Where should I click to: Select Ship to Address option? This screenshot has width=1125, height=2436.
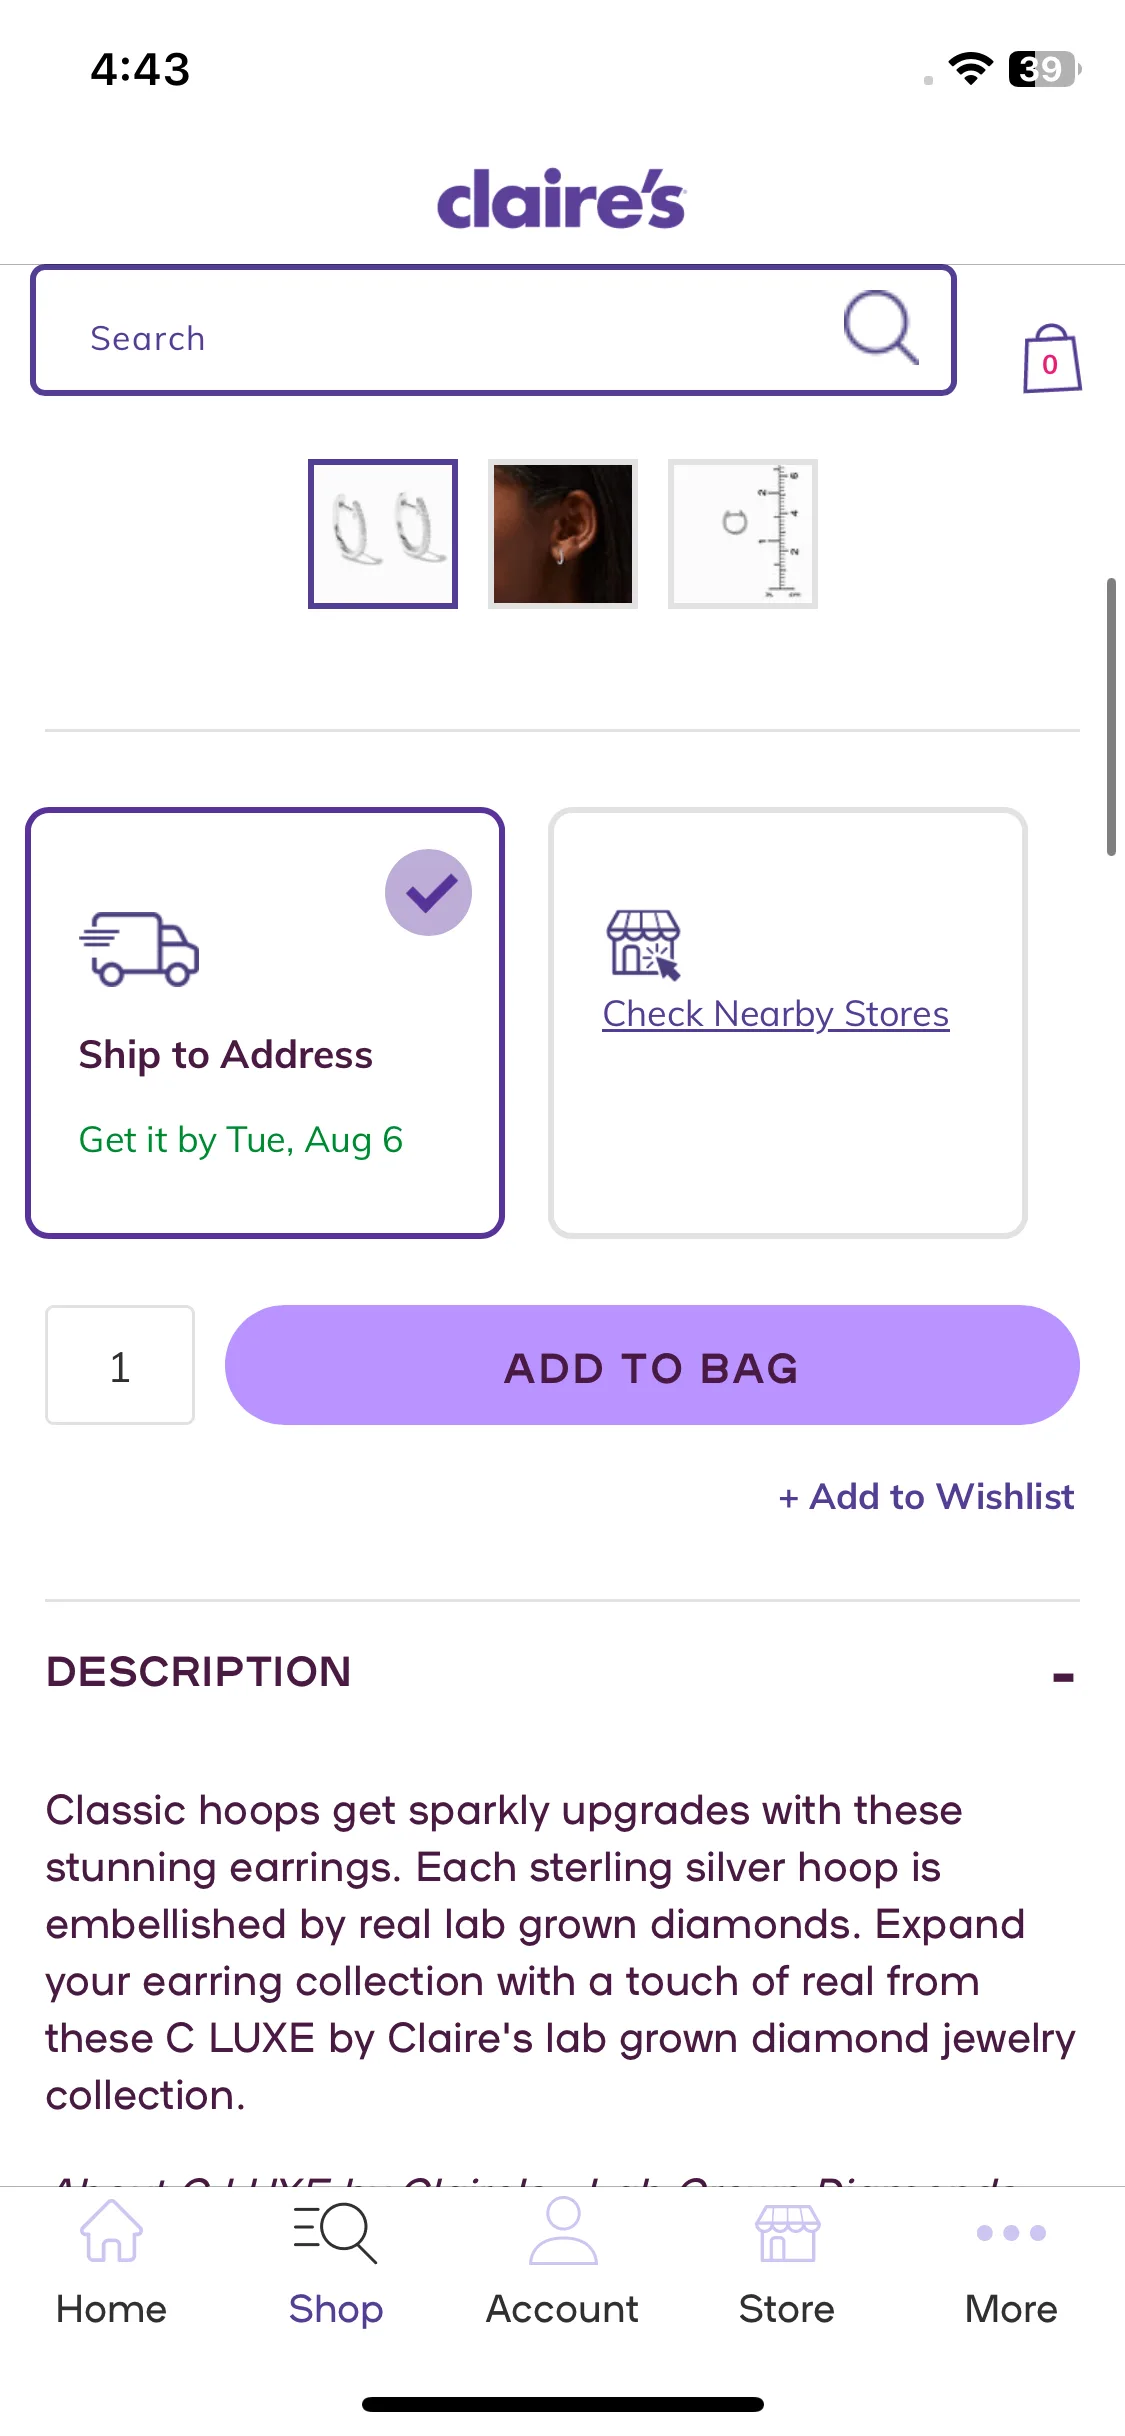click(x=265, y=1023)
